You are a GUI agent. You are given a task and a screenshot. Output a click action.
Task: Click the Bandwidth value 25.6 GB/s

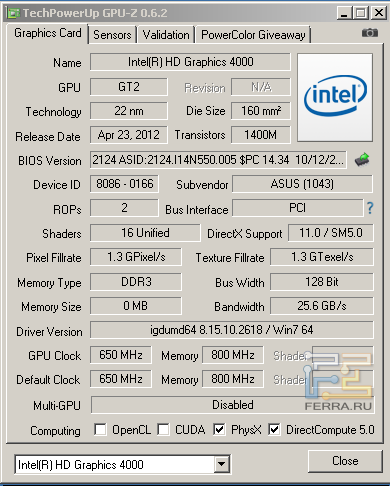[x=322, y=306]
